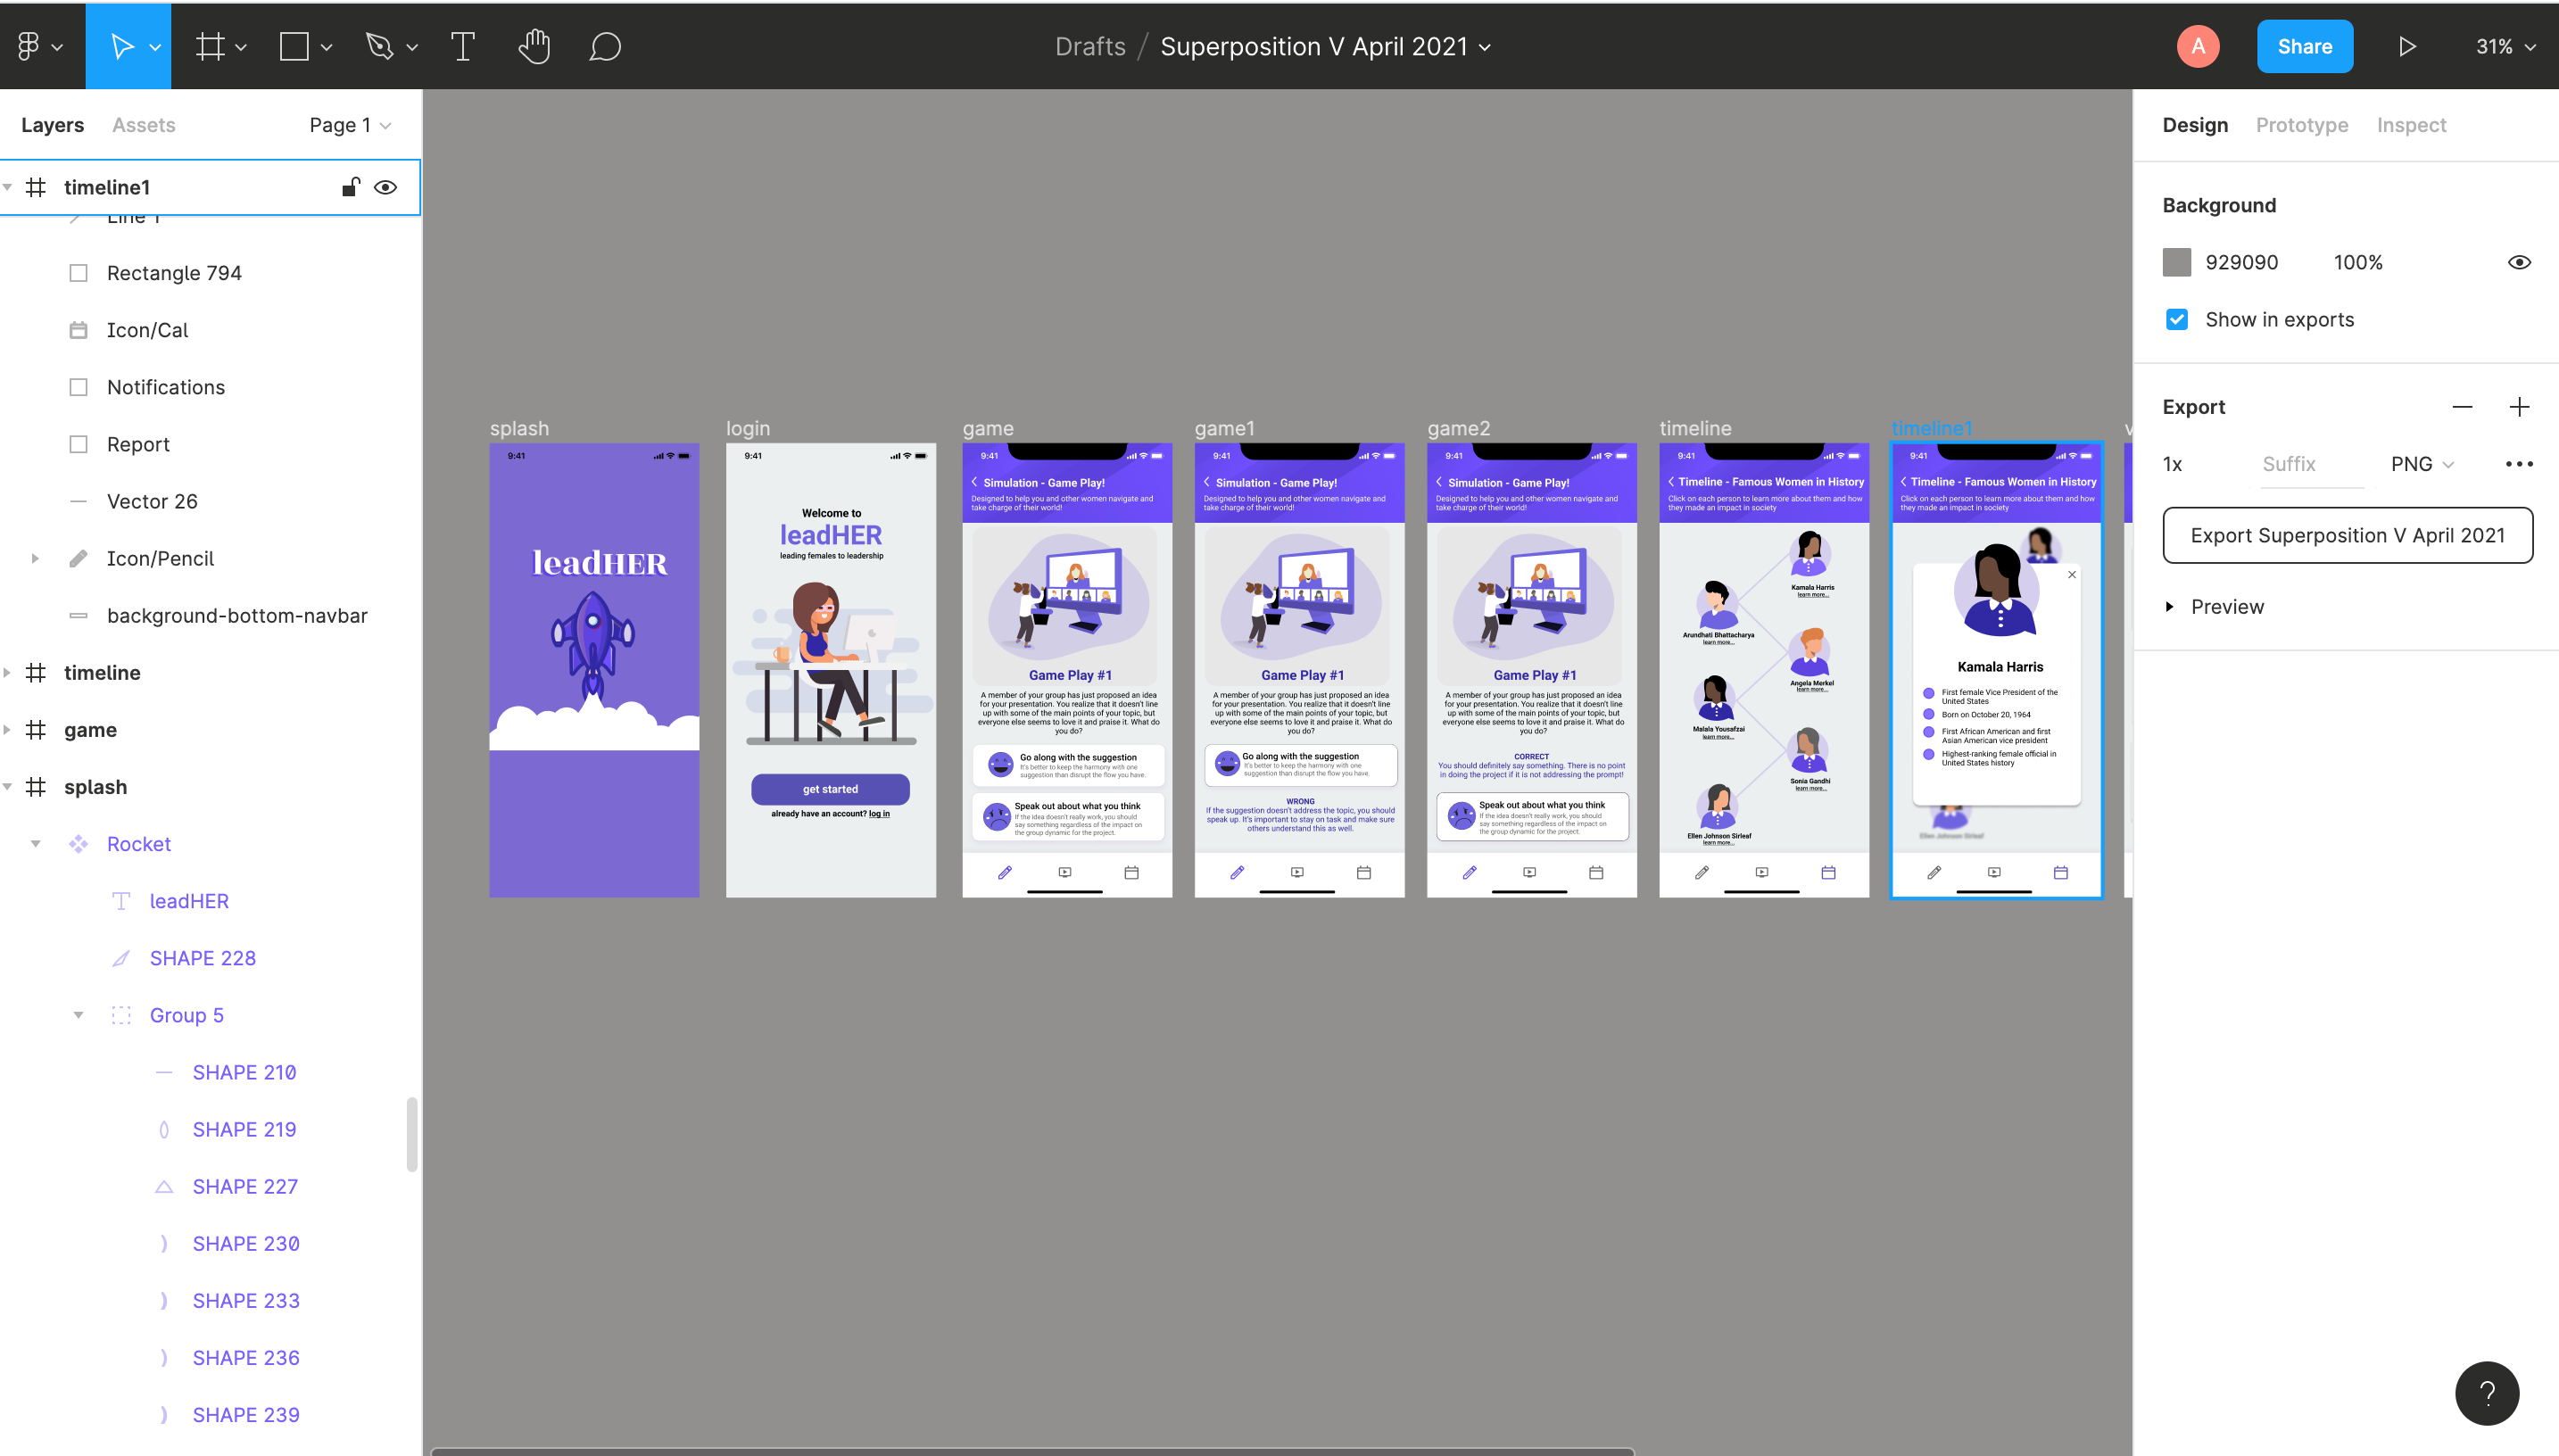
Task: Switch to the Assets tab
Action: point(143,125)
